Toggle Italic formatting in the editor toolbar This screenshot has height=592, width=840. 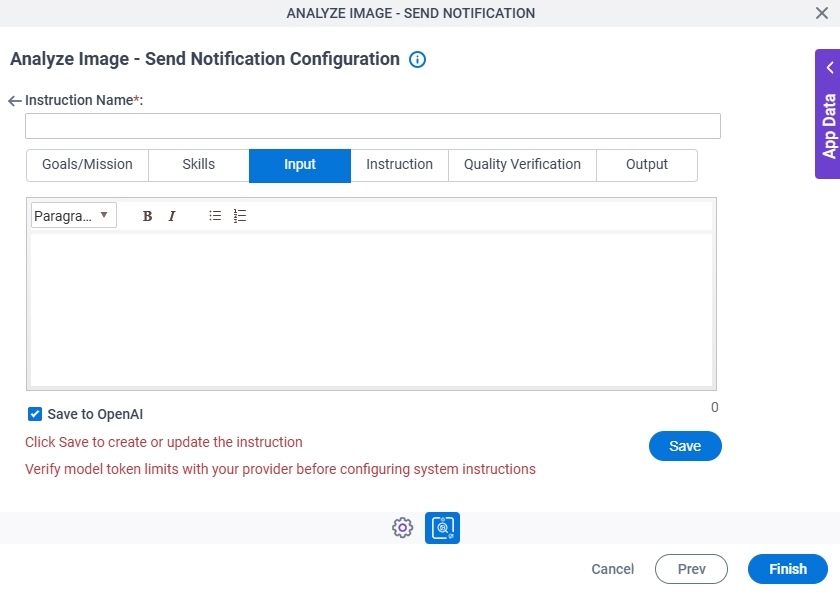172,216
